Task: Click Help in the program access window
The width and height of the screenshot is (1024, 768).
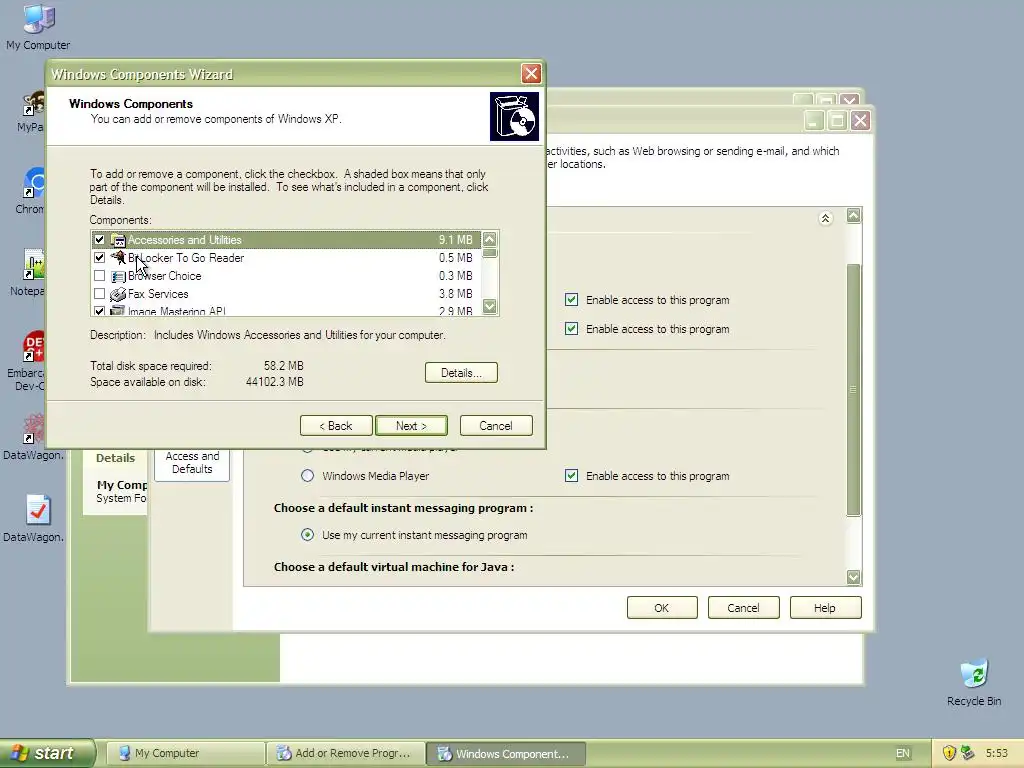Action: [x=825, y=608]
